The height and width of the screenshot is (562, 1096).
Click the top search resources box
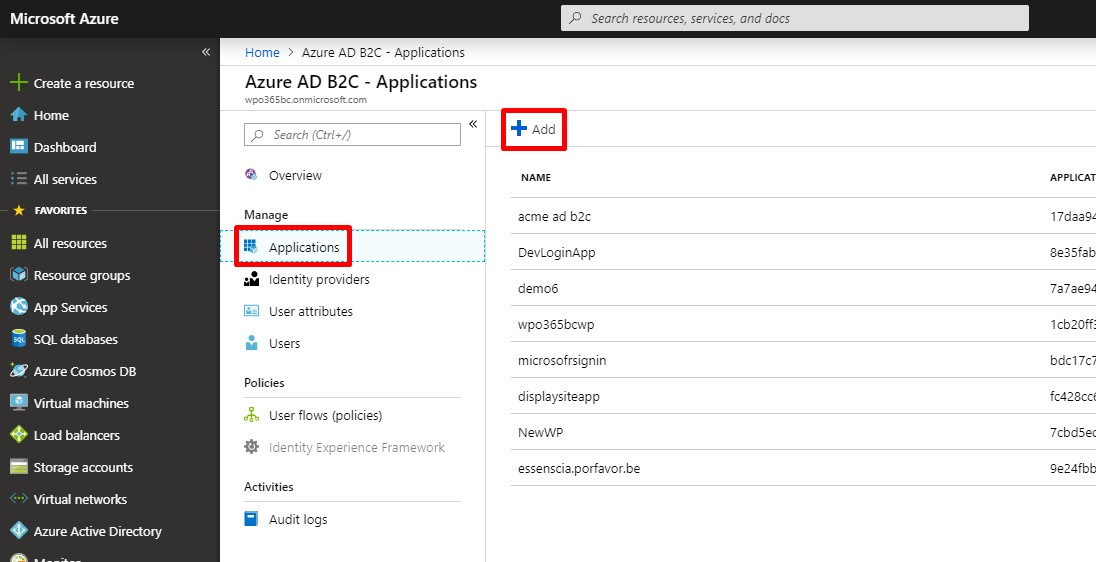tap(795, 19)
